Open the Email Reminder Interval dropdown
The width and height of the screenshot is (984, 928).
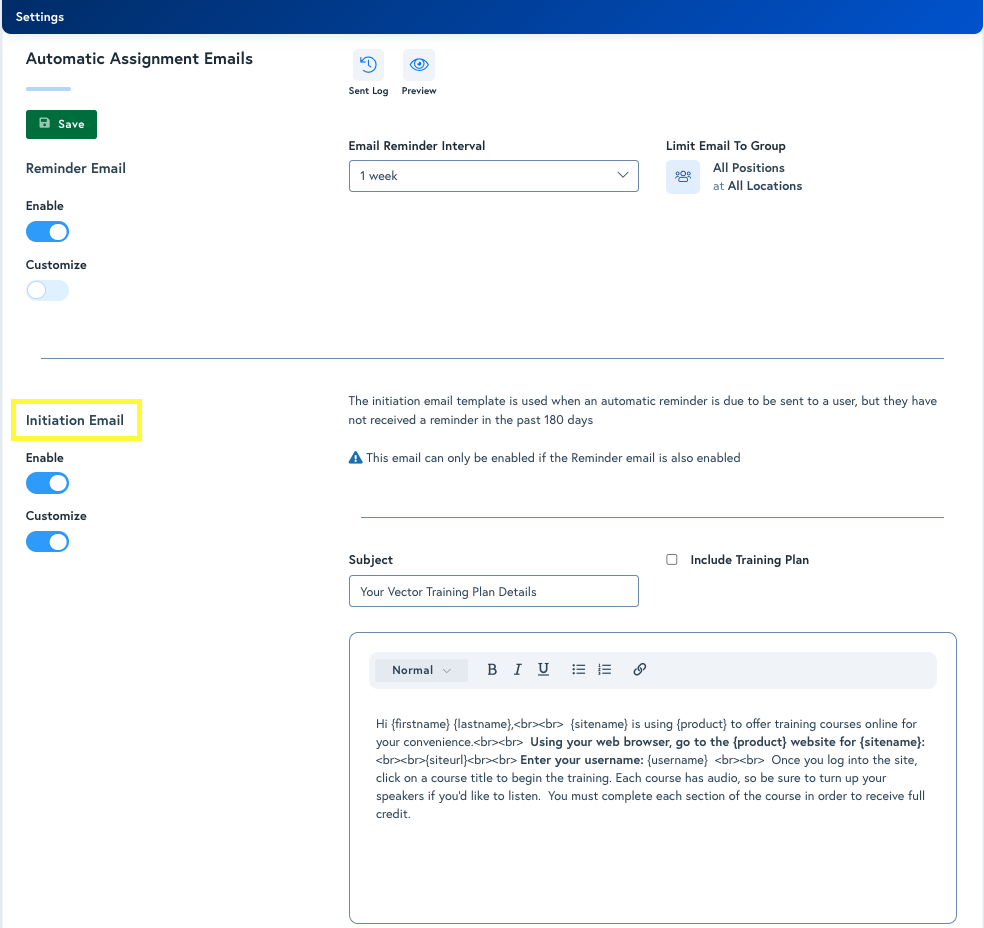point(493,175)
